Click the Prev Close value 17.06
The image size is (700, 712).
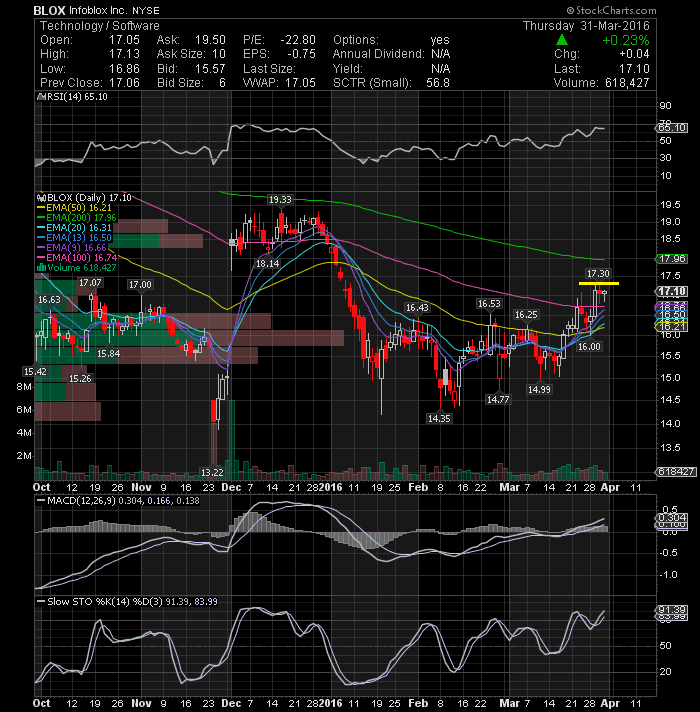click(124, 83)
